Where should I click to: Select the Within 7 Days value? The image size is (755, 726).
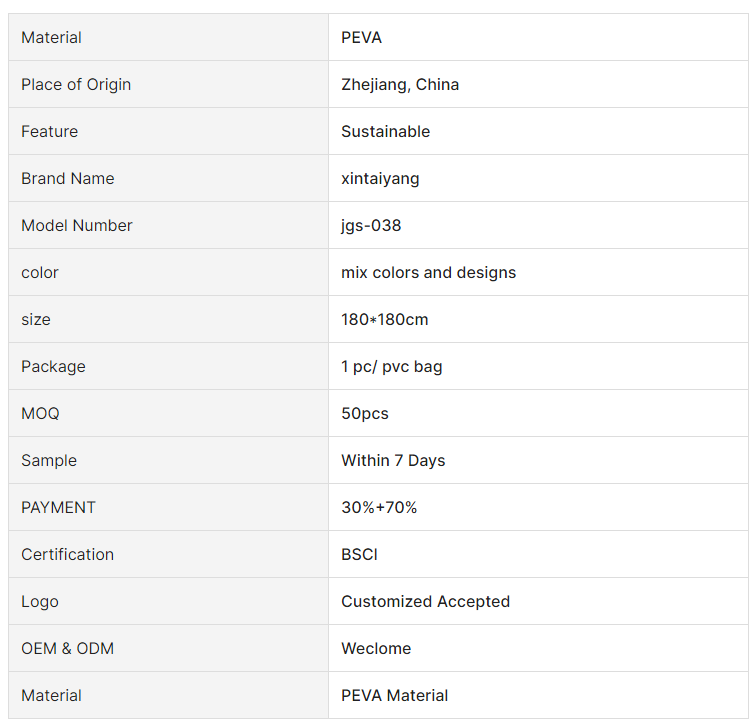(393, 461)
